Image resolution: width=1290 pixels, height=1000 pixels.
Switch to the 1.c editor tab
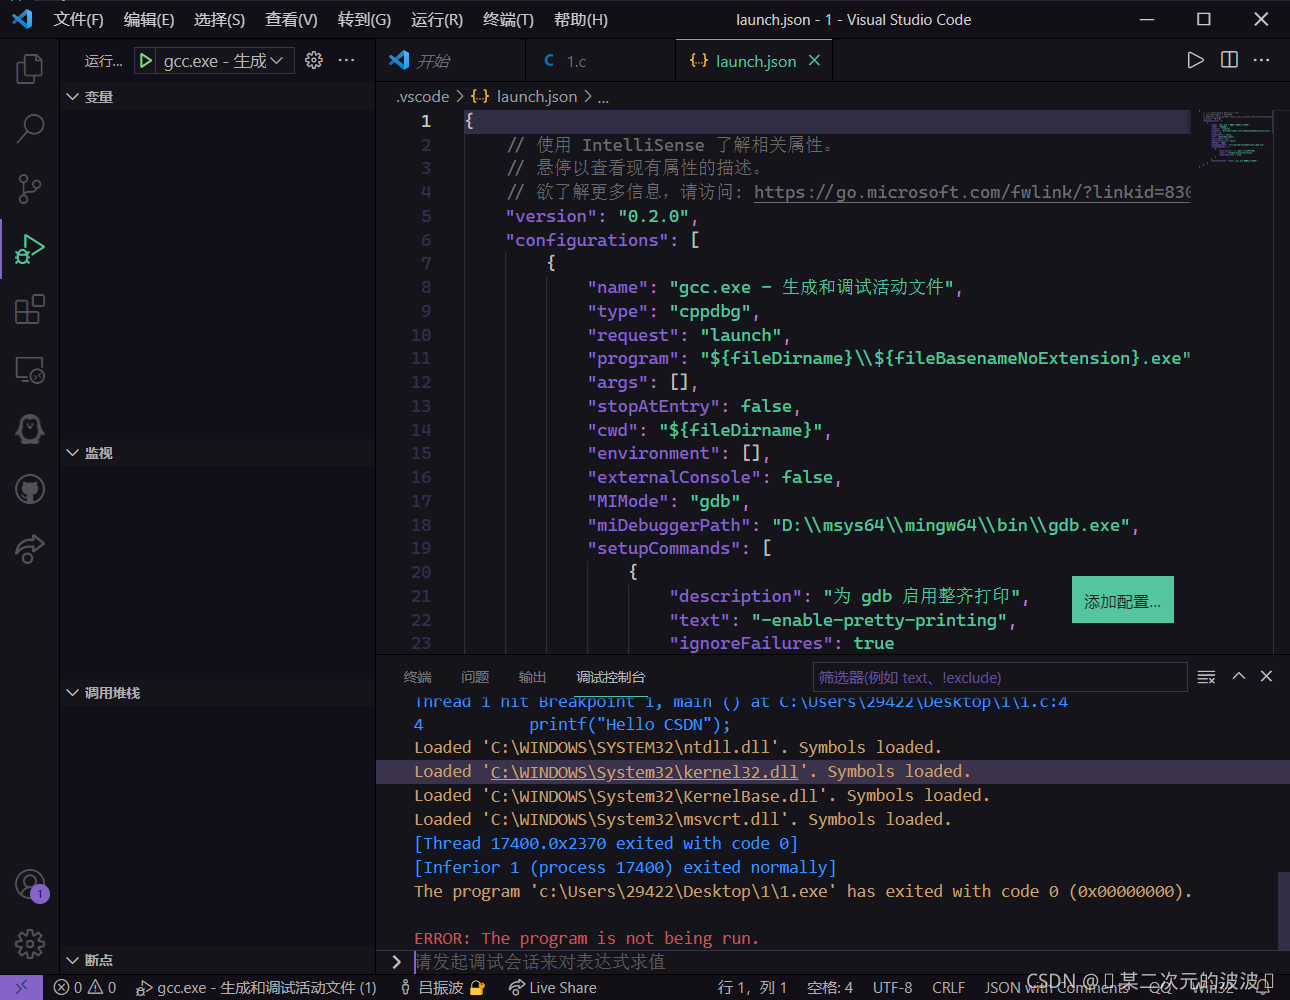tap(600, 61)
